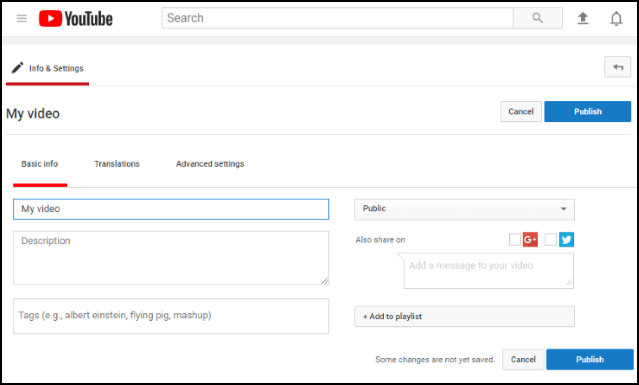Expand the Add to playlist menu

pos(464,316)
